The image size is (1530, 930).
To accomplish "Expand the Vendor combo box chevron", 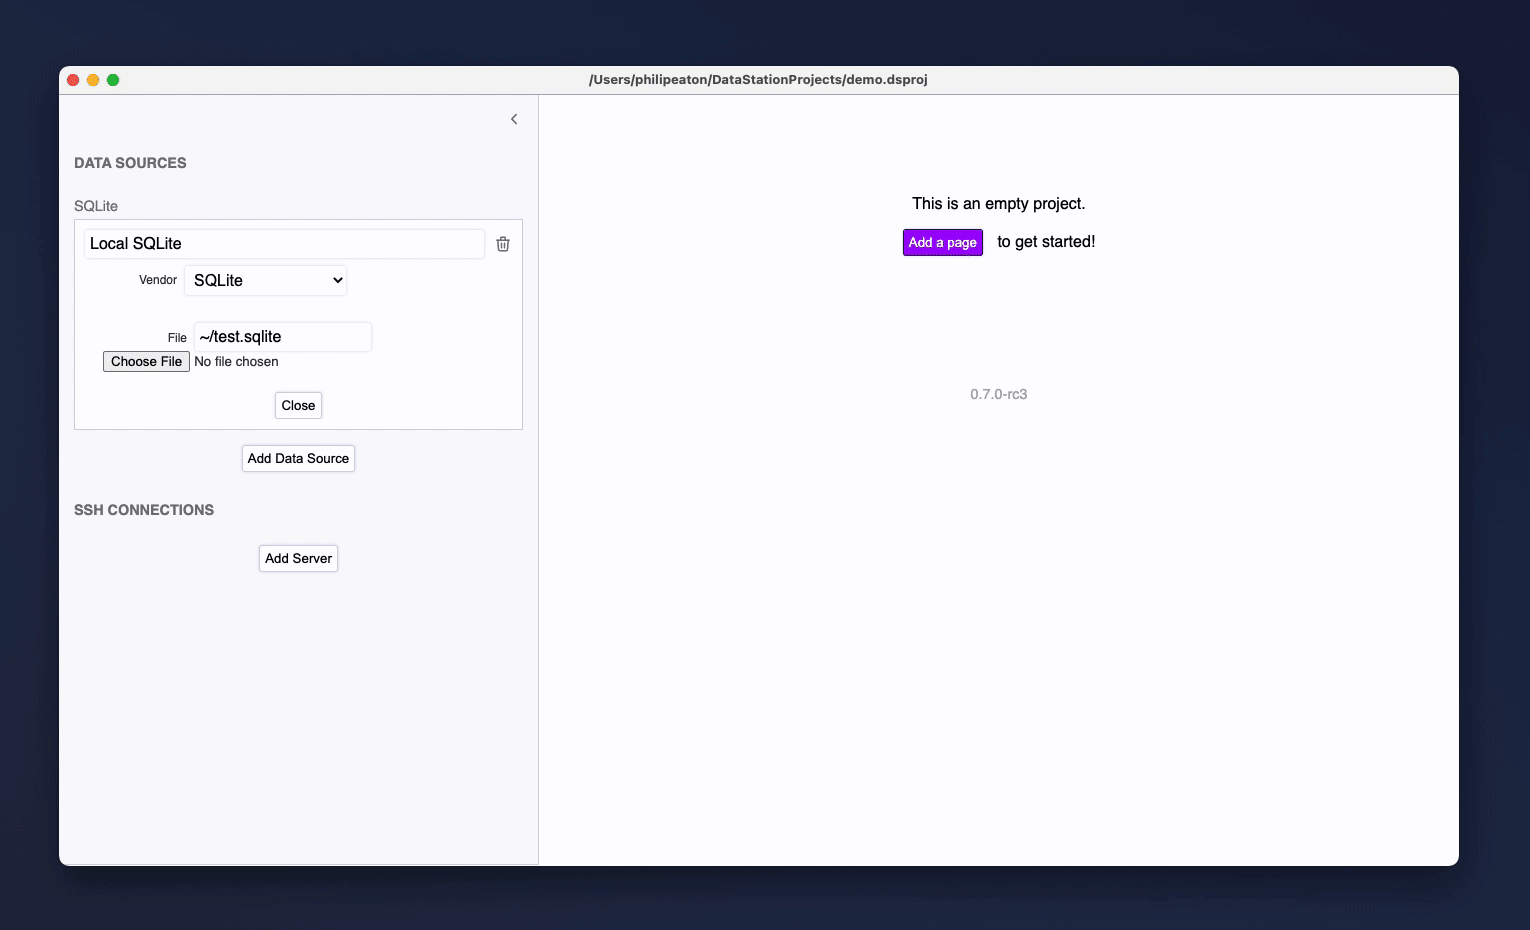I will coord(337,280).
